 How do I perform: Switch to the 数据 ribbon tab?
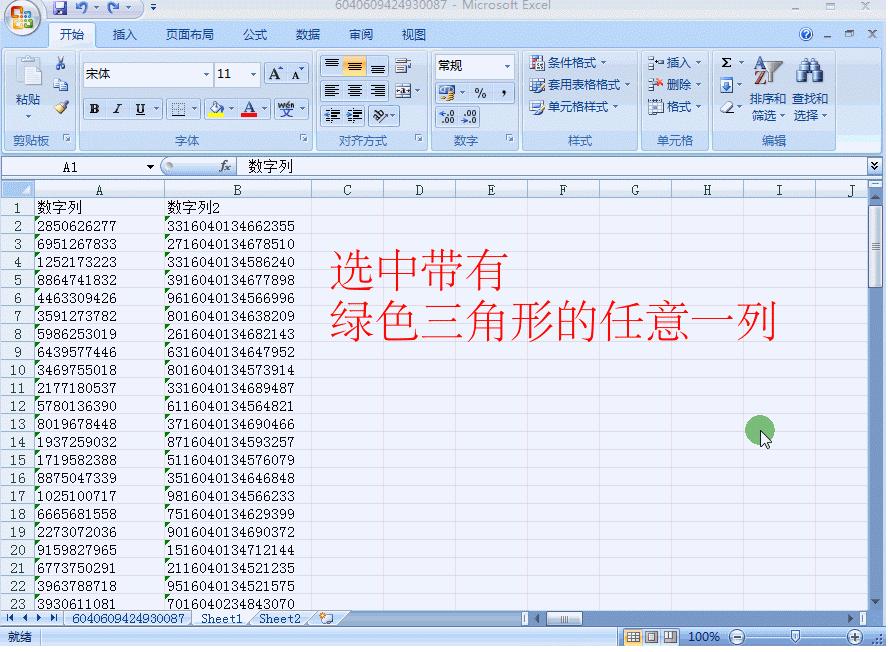[x=306, y=33]
